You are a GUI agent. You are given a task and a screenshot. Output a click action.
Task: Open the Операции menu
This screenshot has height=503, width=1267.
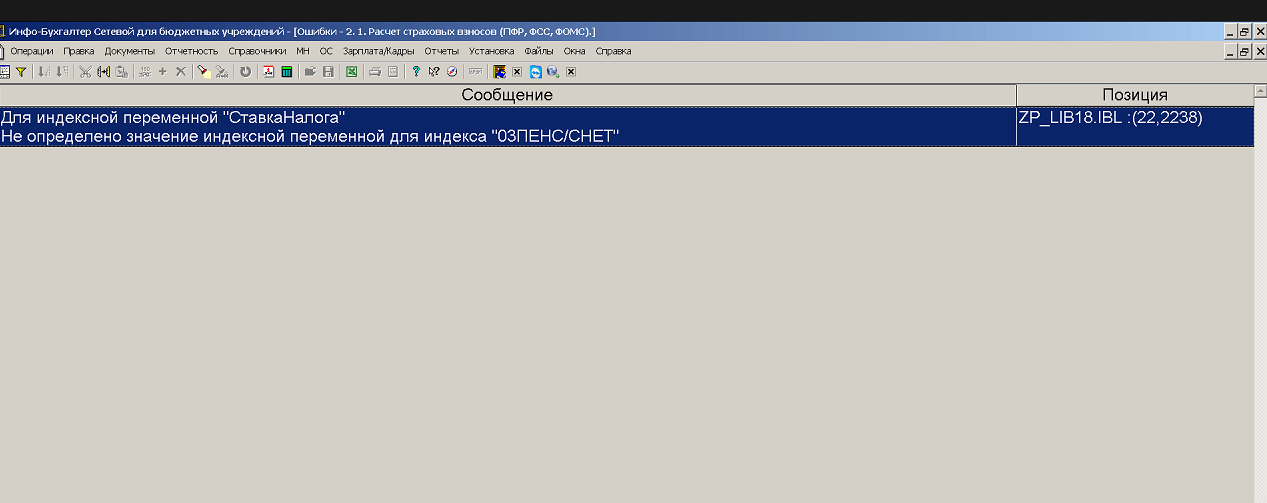point(32,51)
